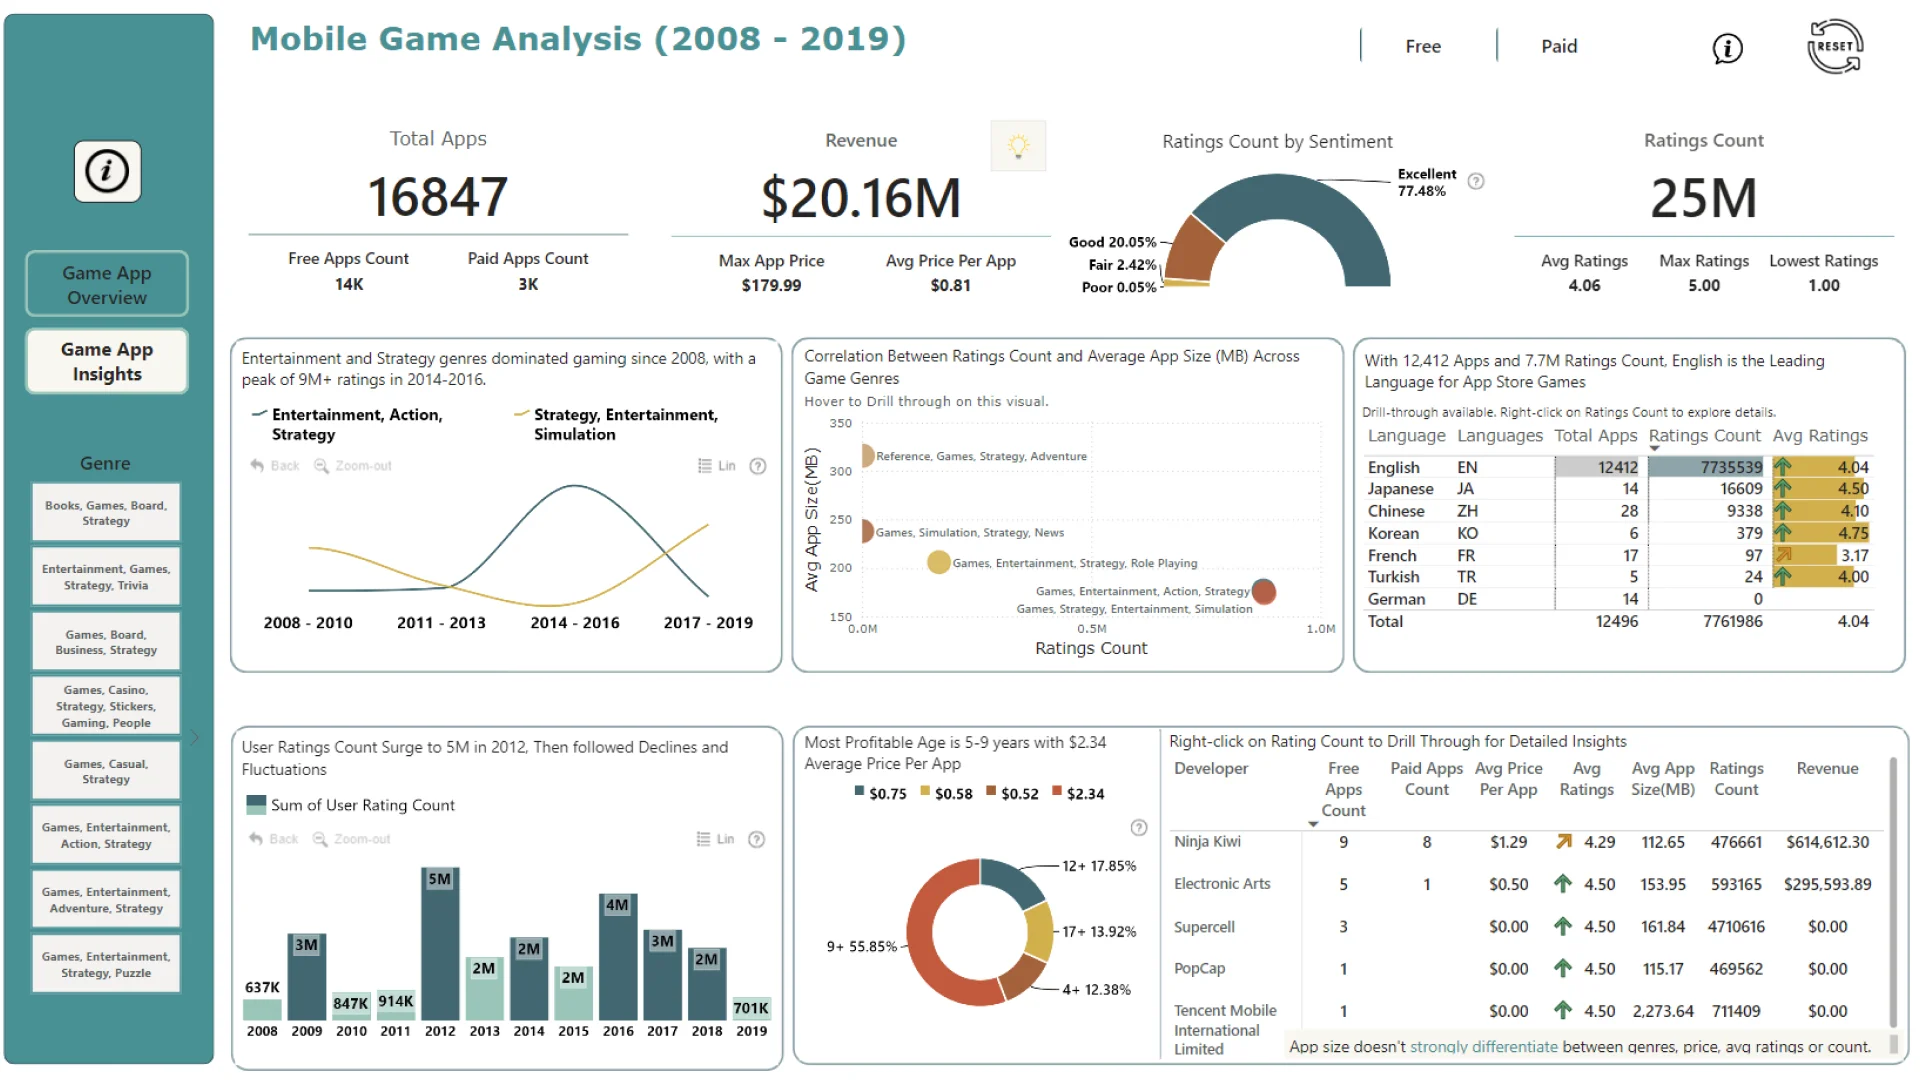
Task: Select Games, Entertainment, Action, Strategy genre
Action: click(106, 835)
